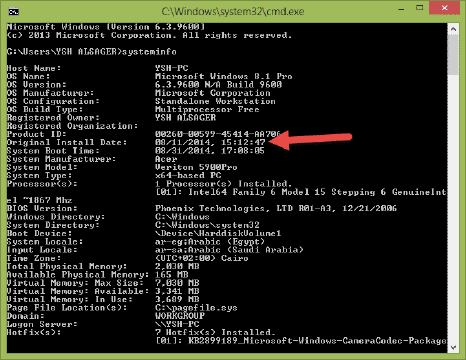Image resolution: width=466 pixels, height=360 pixels.
Task: Click the Registered Owner value YSH ALSAGER
Action: (x=185, y=118)
